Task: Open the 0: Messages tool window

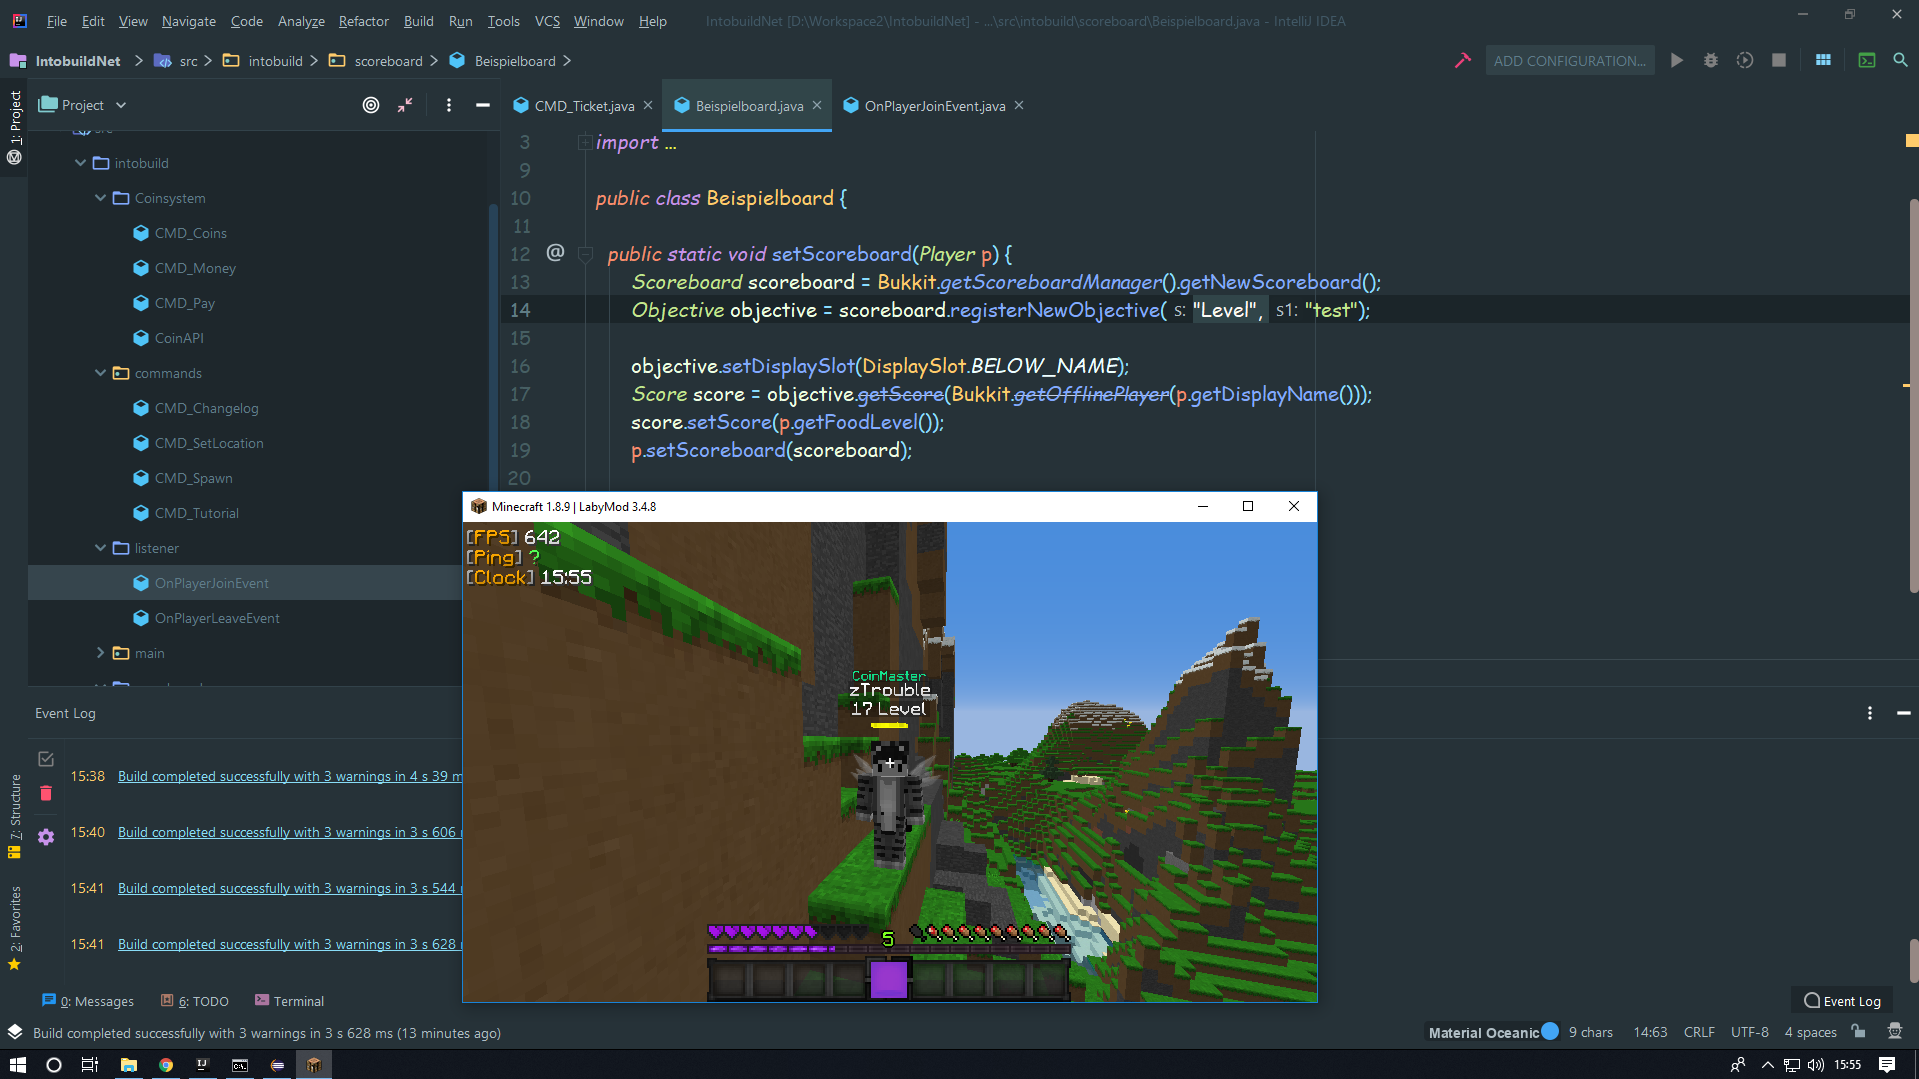Action: (x=88, y=1001)
